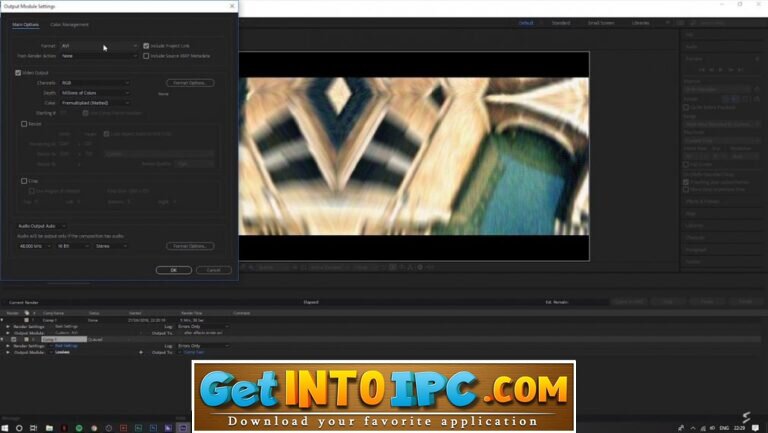Open File Explorer from the taskbar
Viewport: 768px width, 433px height.
(49, 428)
